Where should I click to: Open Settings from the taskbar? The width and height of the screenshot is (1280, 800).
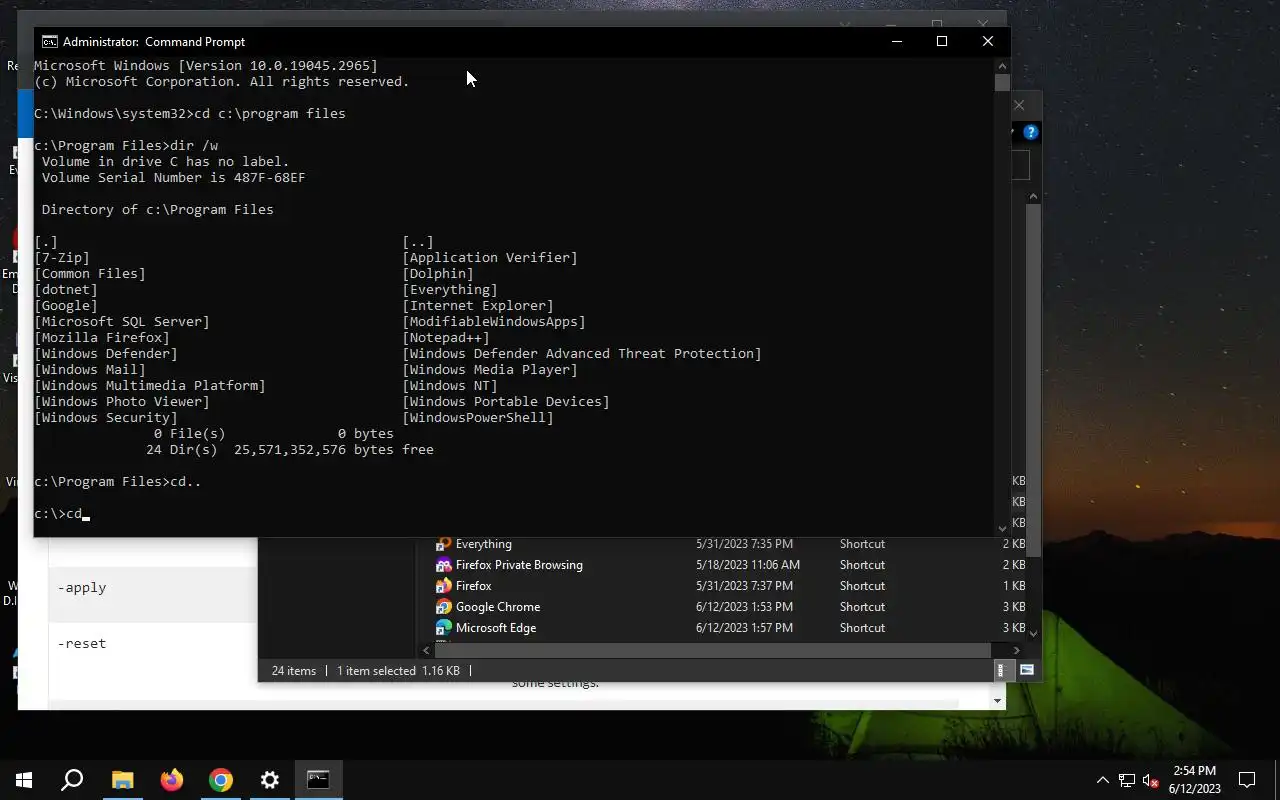[x=269, y=780]
